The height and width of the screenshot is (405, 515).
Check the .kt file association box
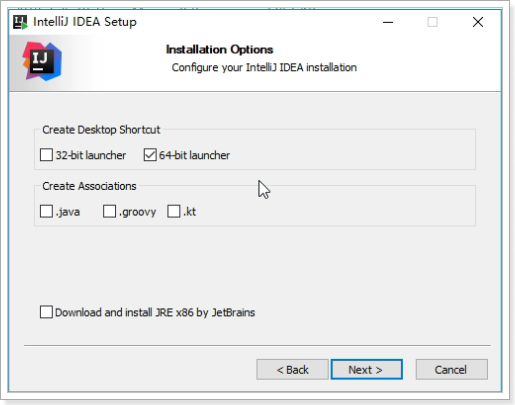(x=174, y=211)
